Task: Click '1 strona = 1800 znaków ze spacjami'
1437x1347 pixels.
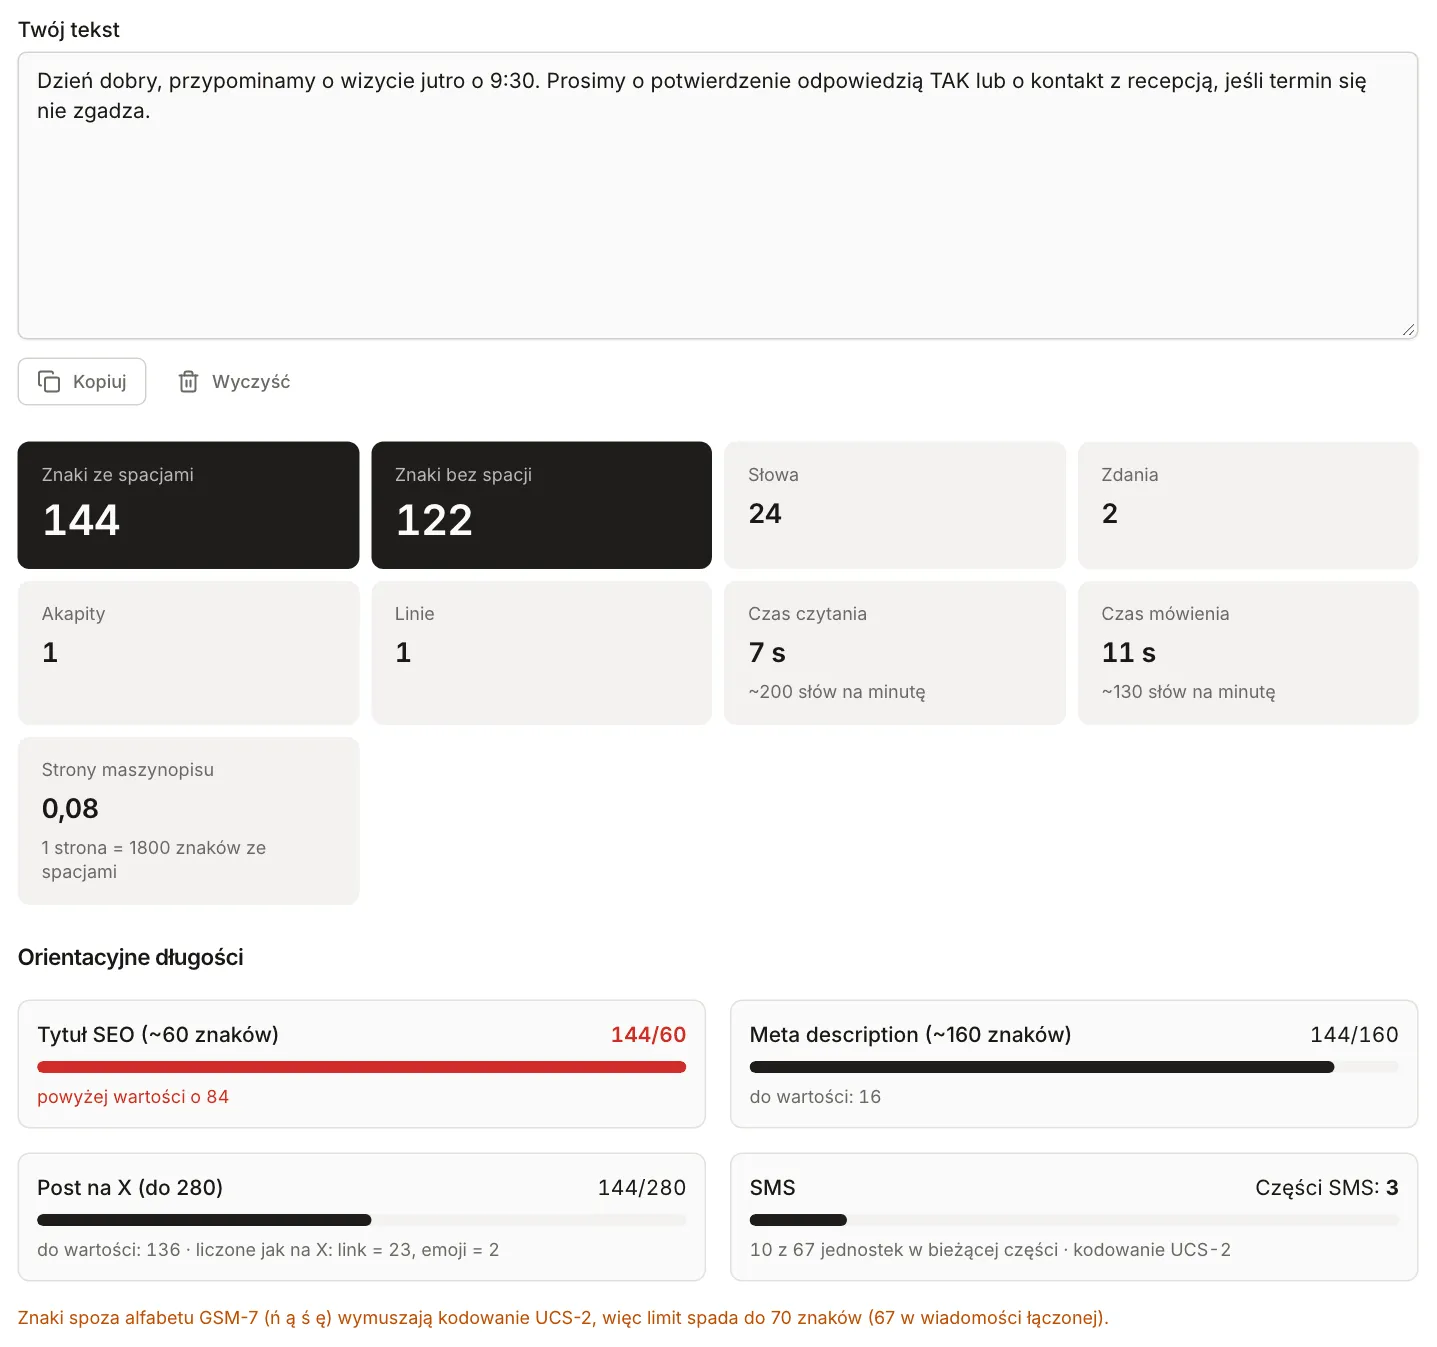Action: coord(154,860)
